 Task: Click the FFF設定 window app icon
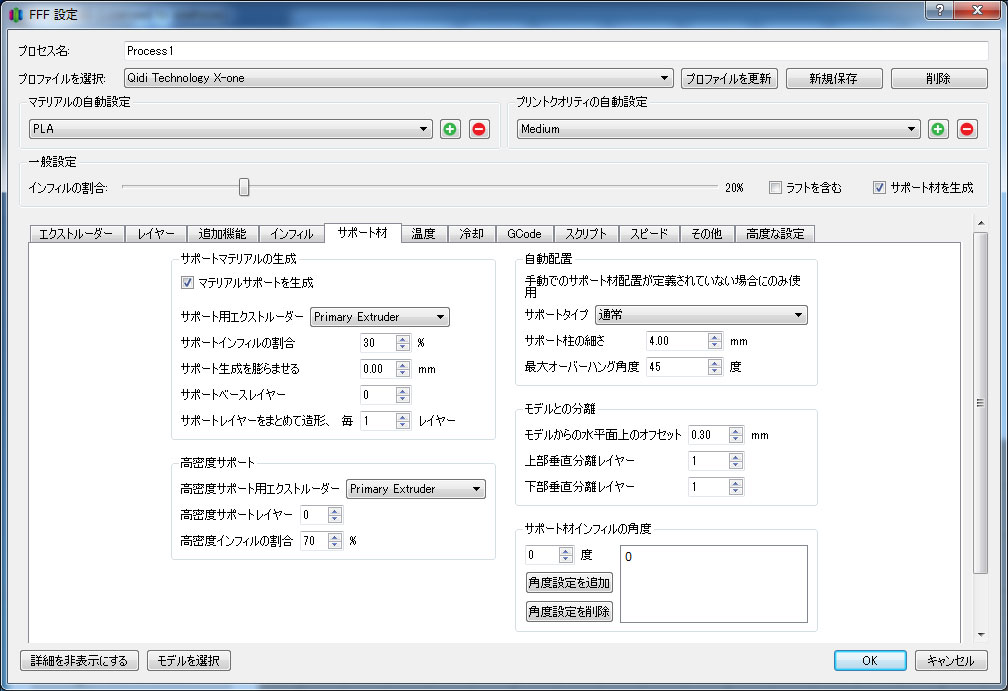(x=13, y=15)
